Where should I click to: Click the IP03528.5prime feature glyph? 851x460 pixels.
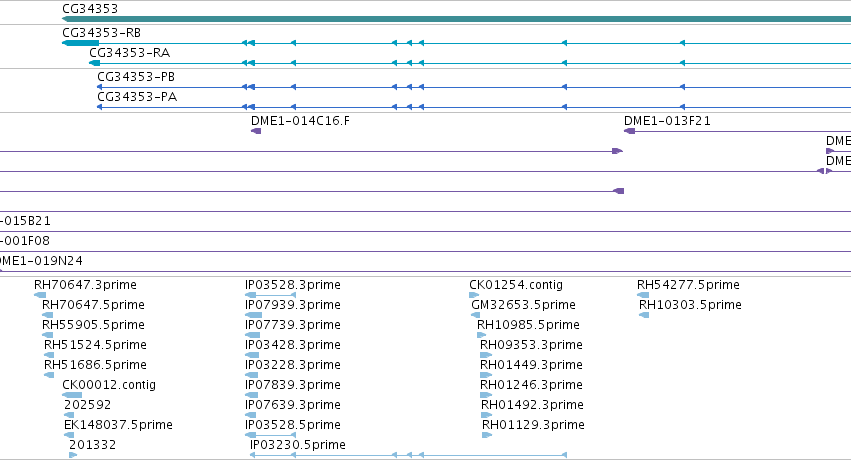point(270,435)
